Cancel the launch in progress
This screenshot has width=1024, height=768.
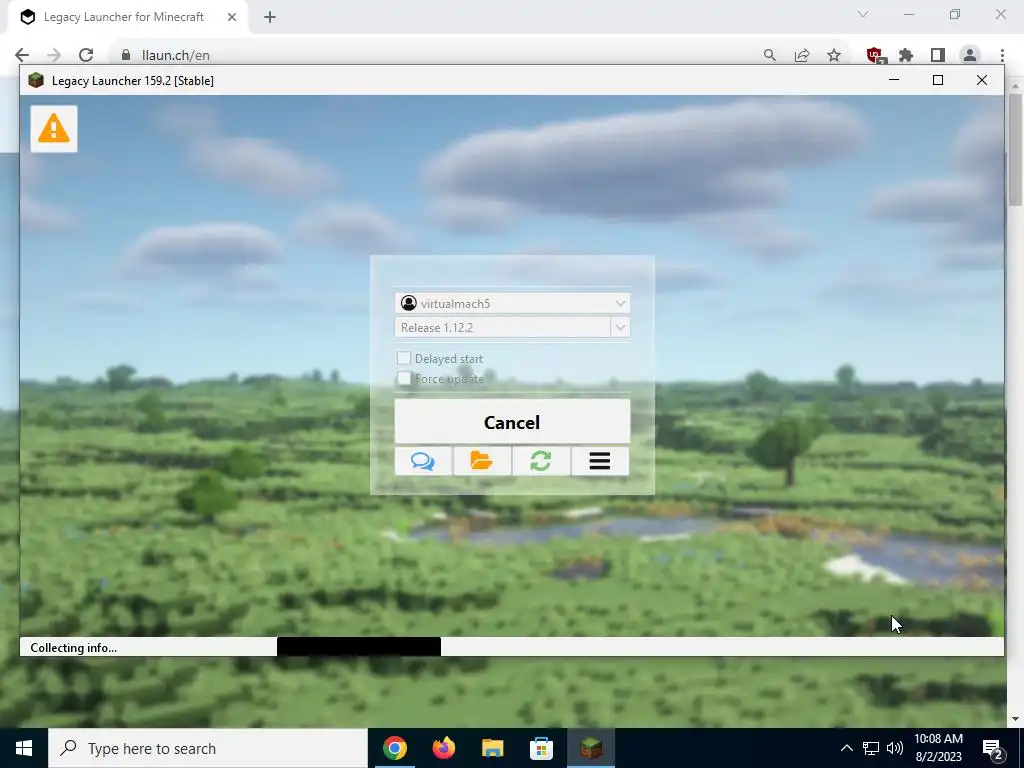coord(512,422)
